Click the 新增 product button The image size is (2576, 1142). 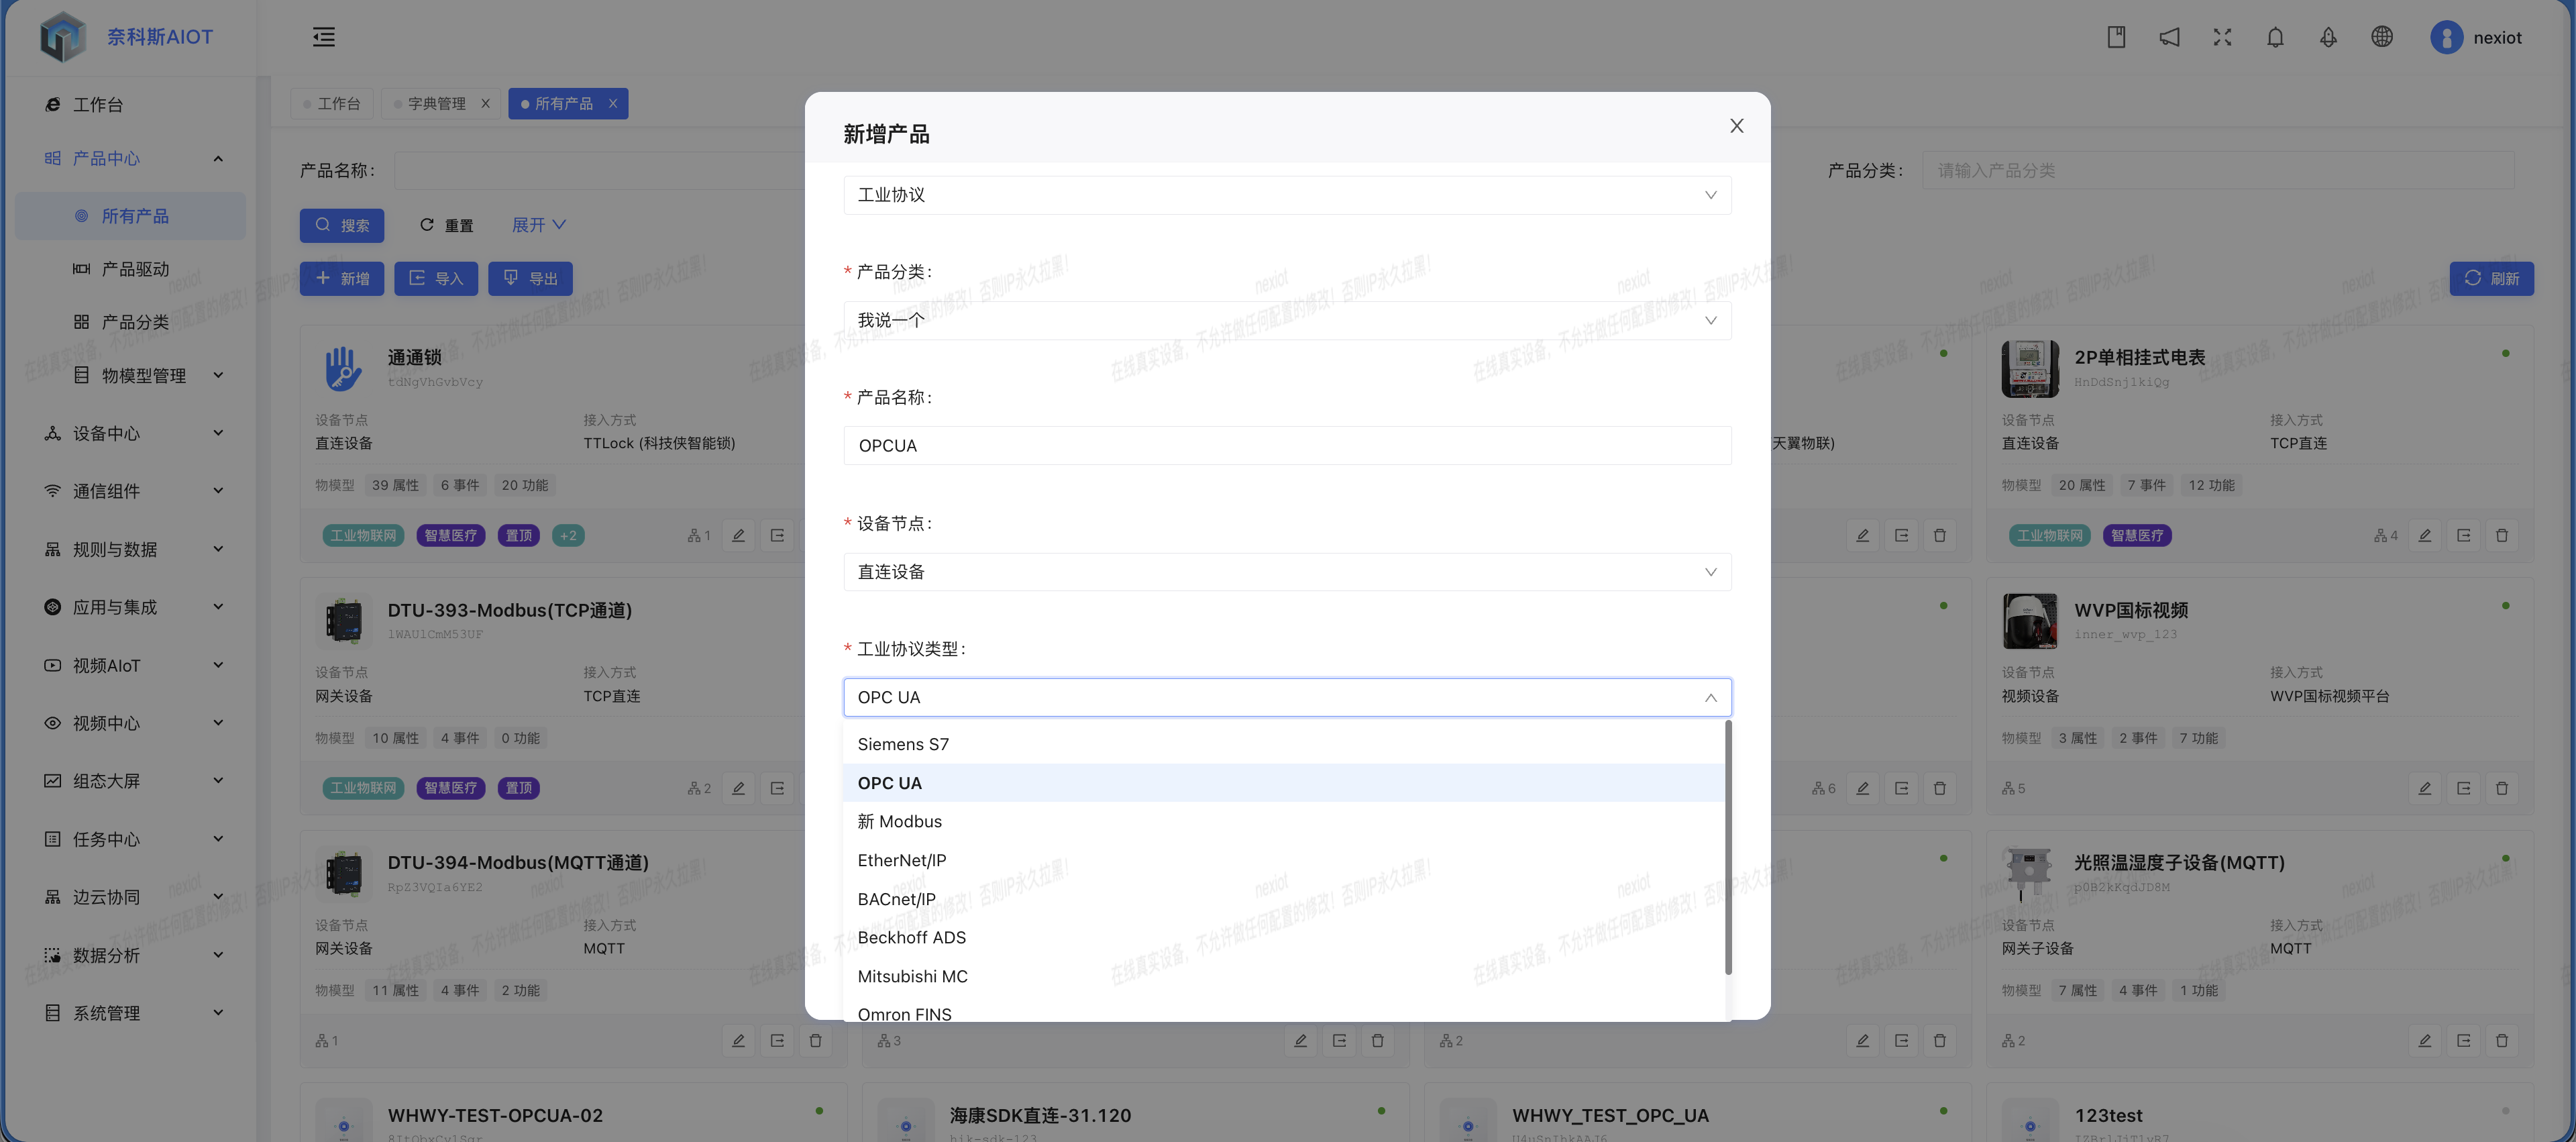click(x=342, y=278)
